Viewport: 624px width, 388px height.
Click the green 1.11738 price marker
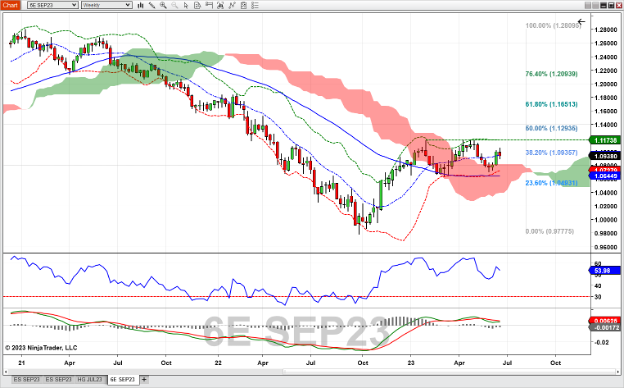coord(605,140)
